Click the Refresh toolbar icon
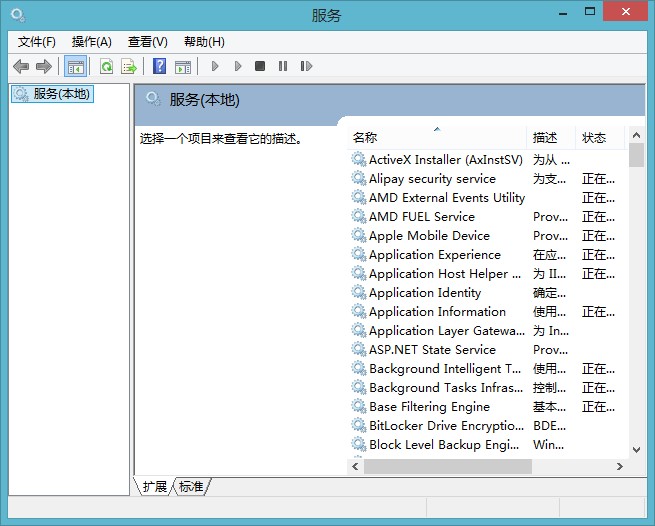This screenshot has width=655, height=526. tap(107, 66)
